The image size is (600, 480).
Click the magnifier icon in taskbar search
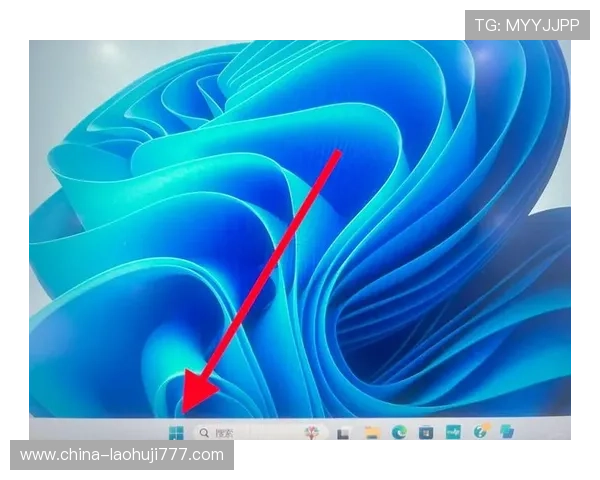(204, 433)
